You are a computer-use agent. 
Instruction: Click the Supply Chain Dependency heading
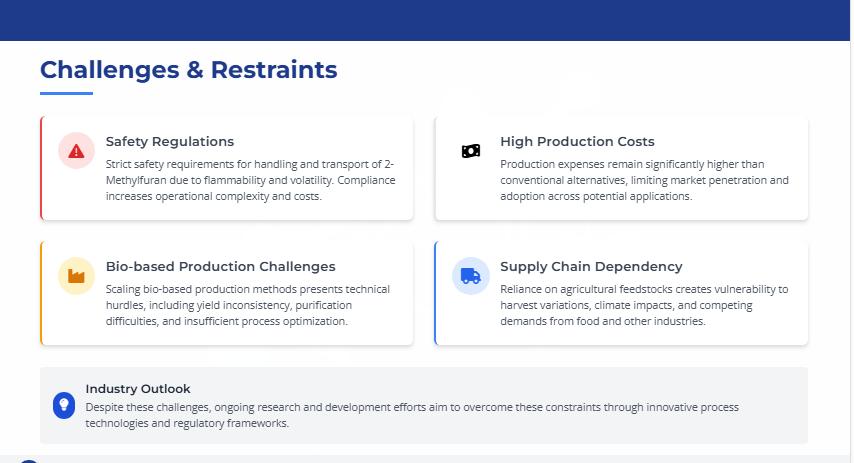pyautogui.click(x=591, y=267)
